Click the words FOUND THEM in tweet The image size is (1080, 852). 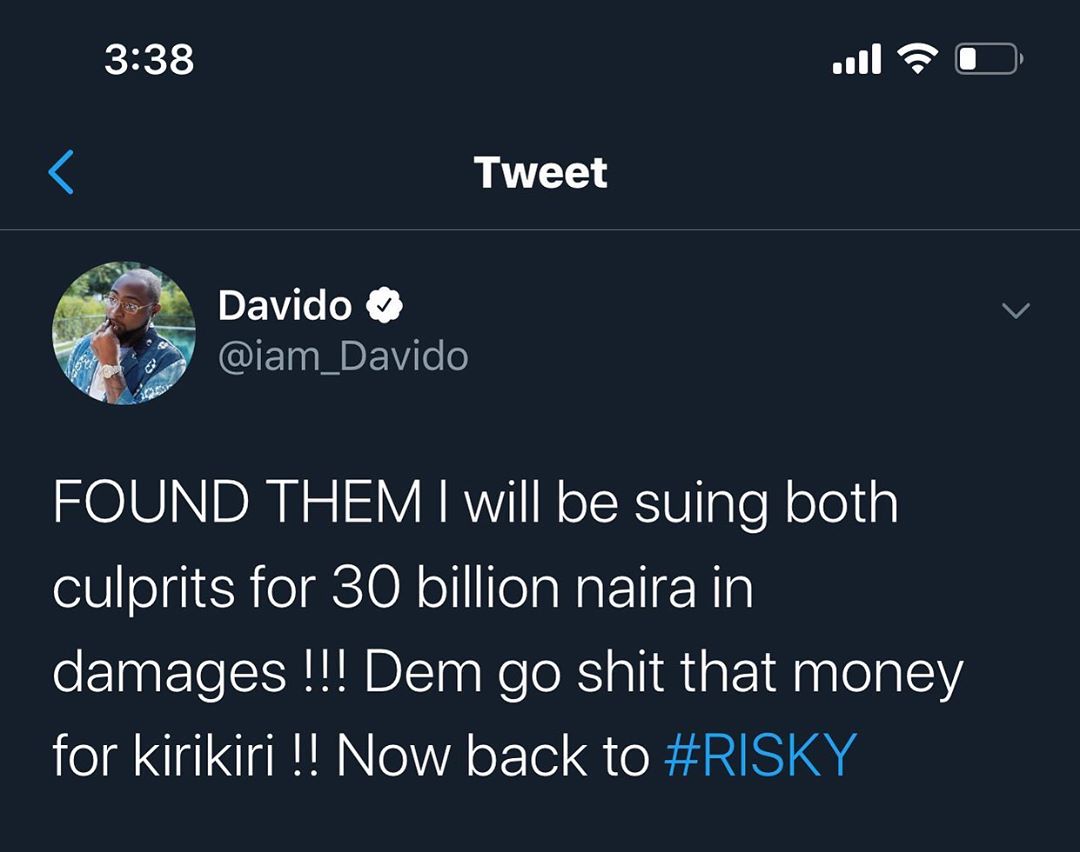(x=237, y=503)
